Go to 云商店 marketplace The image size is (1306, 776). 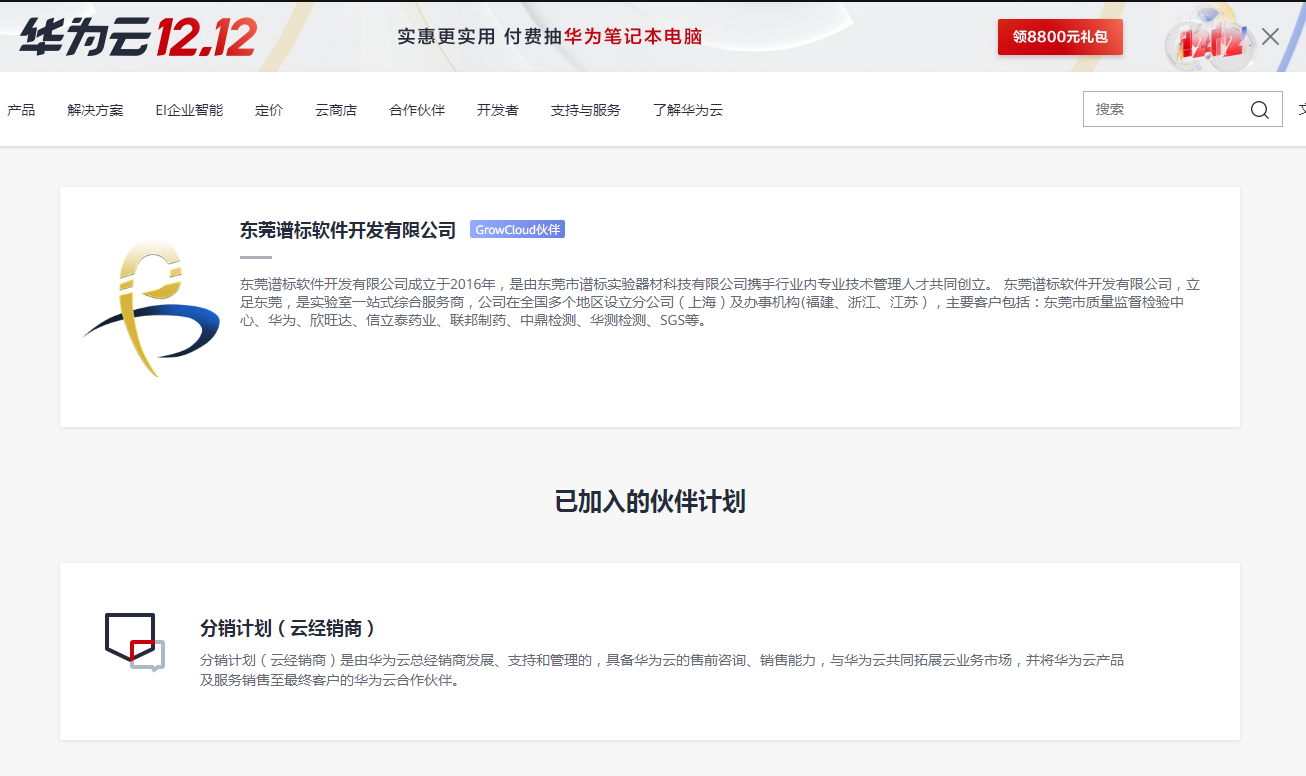click(x=336, y=110)
